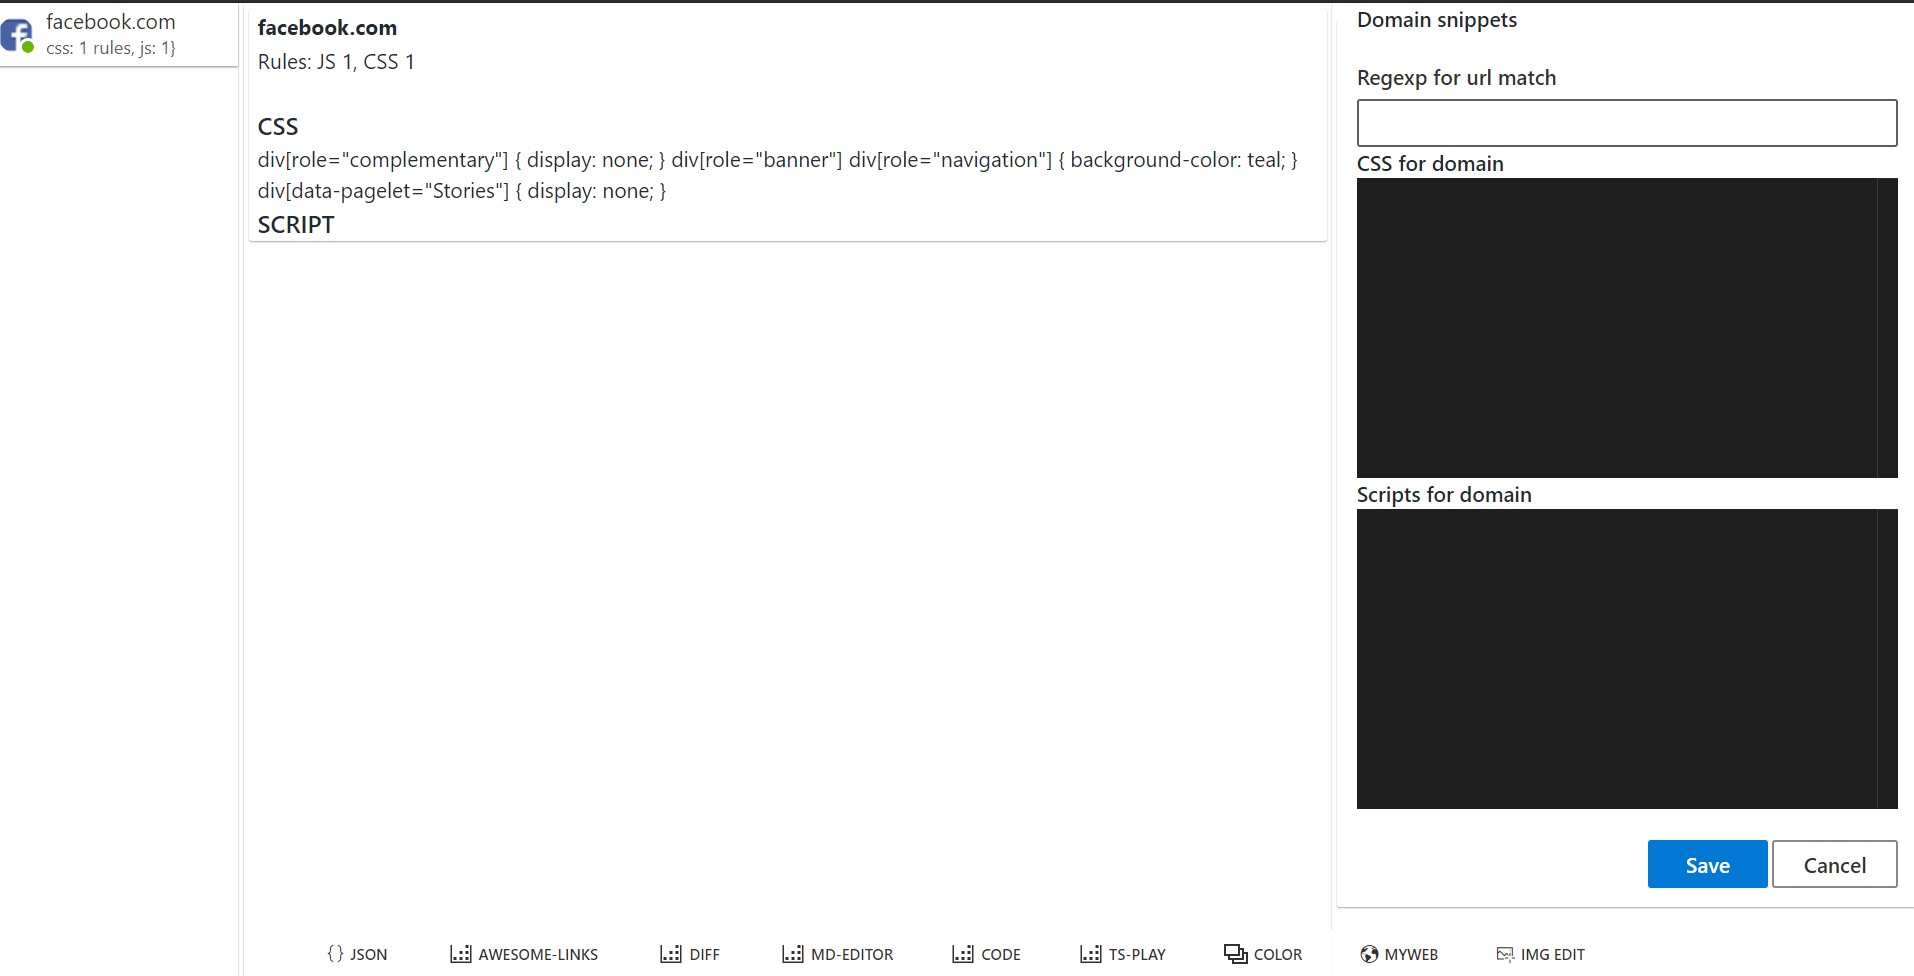Click the COLOR overlapping squares icon

pos(1235,954)
